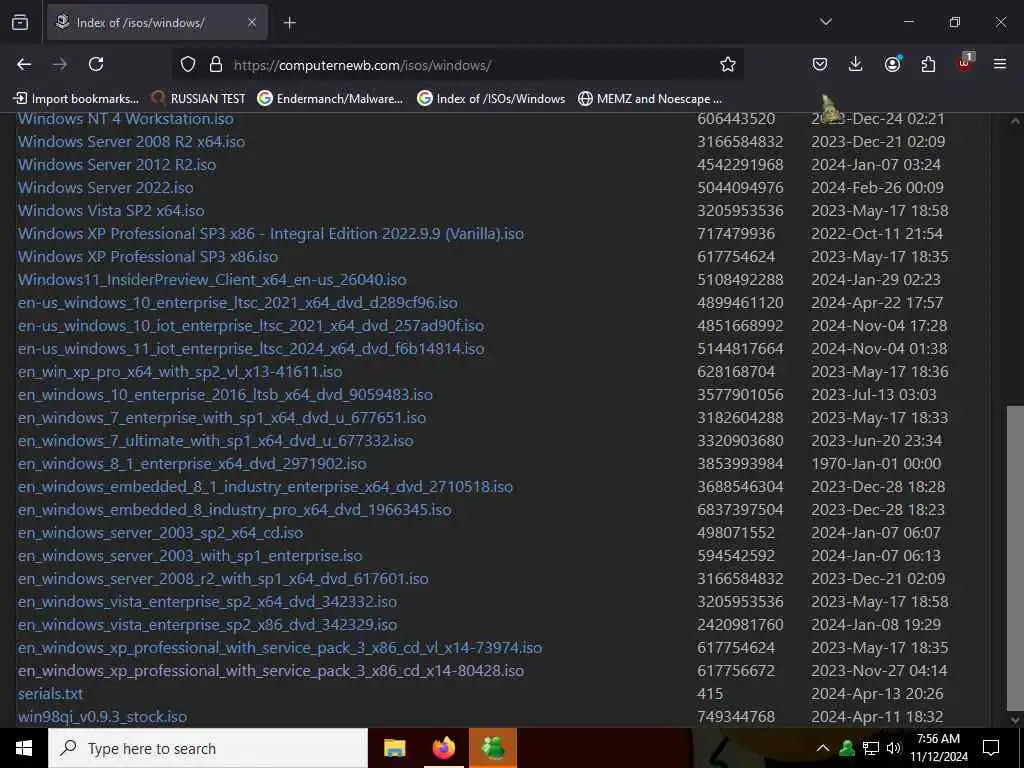View site security lock information
1024x768 pixels.
[216, 64]
